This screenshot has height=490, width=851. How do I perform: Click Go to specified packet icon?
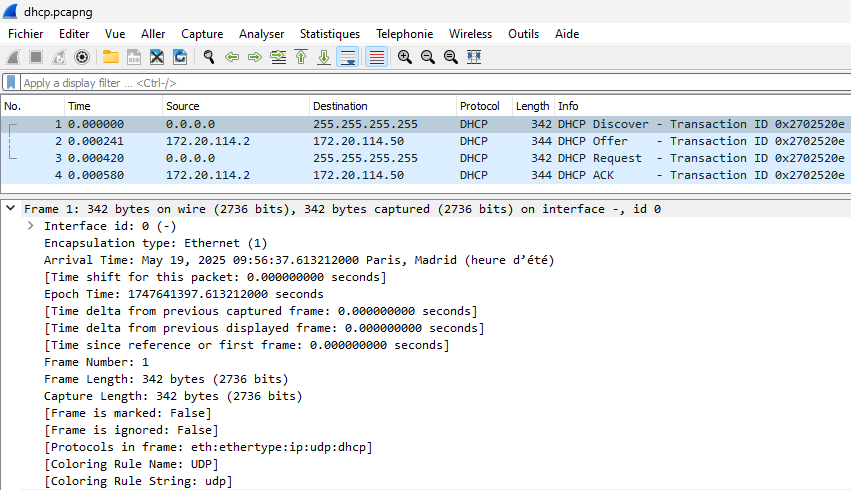pos(278,57)
